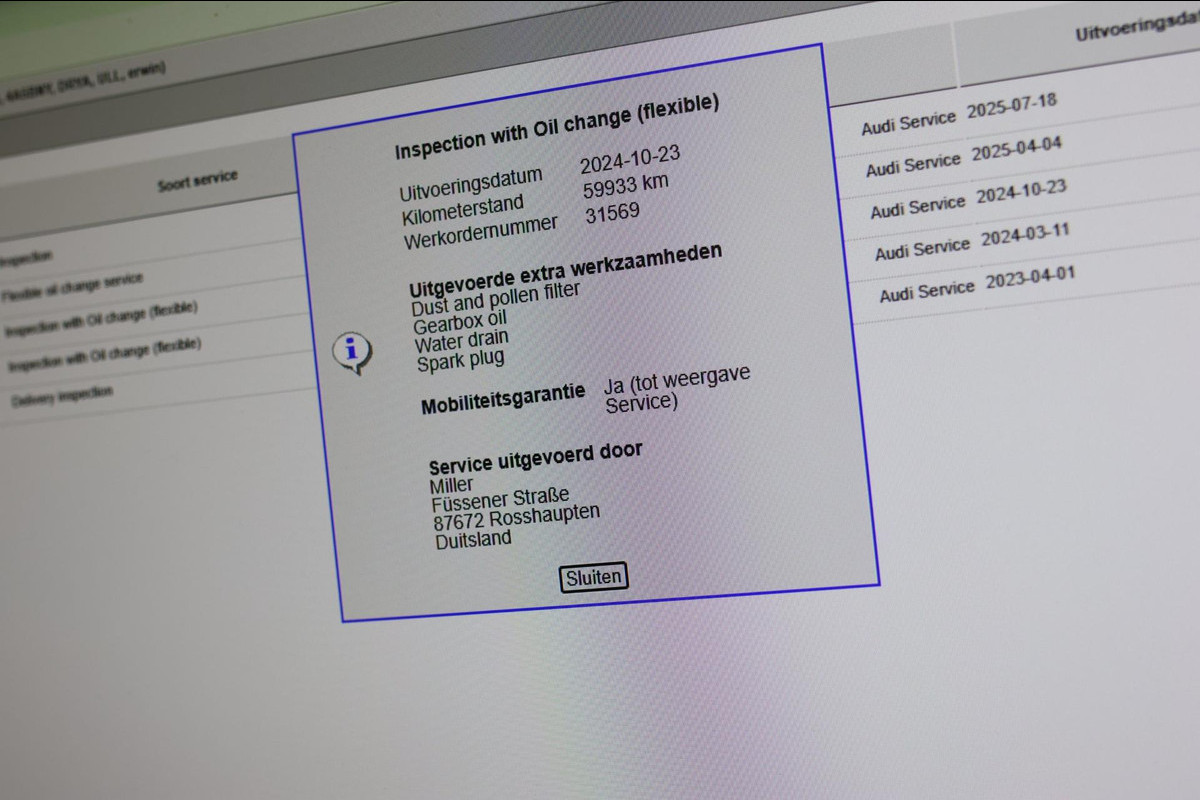The height and width of the screenshot is (800, 1200).
Task: Select the 2025-04-04 service date
Action: pyautogui.click(x=1016, y=148)
